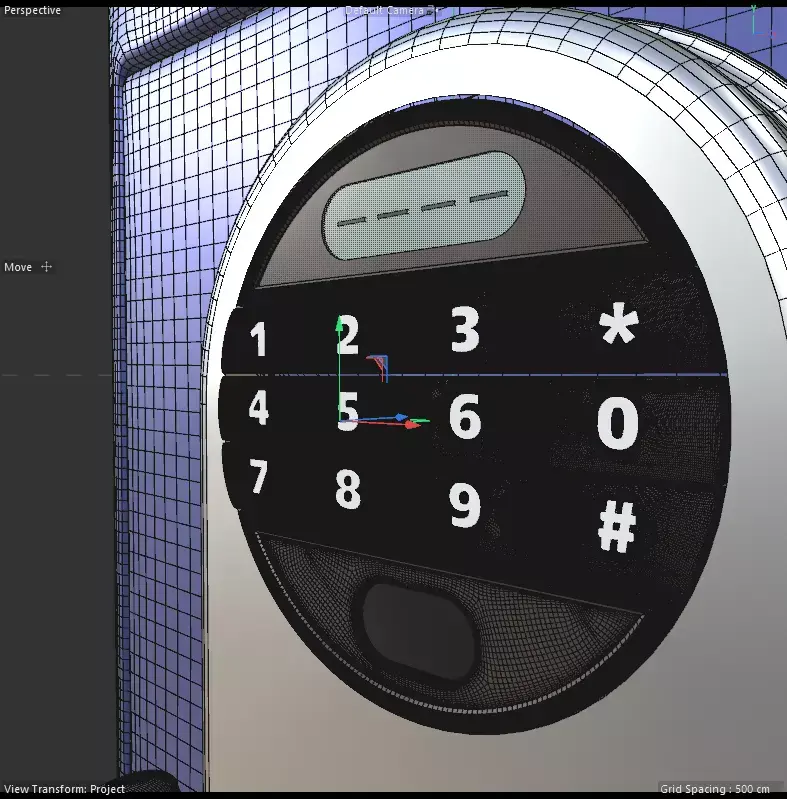The height and width of the screenshot is (799, 787).
Task: Click the red X-axis arrow of the move gizmo
Action: 413,424
